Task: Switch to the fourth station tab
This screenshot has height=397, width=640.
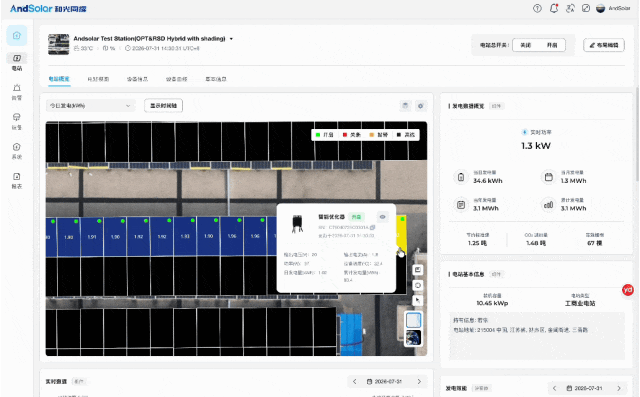Action: coord(176,79)
